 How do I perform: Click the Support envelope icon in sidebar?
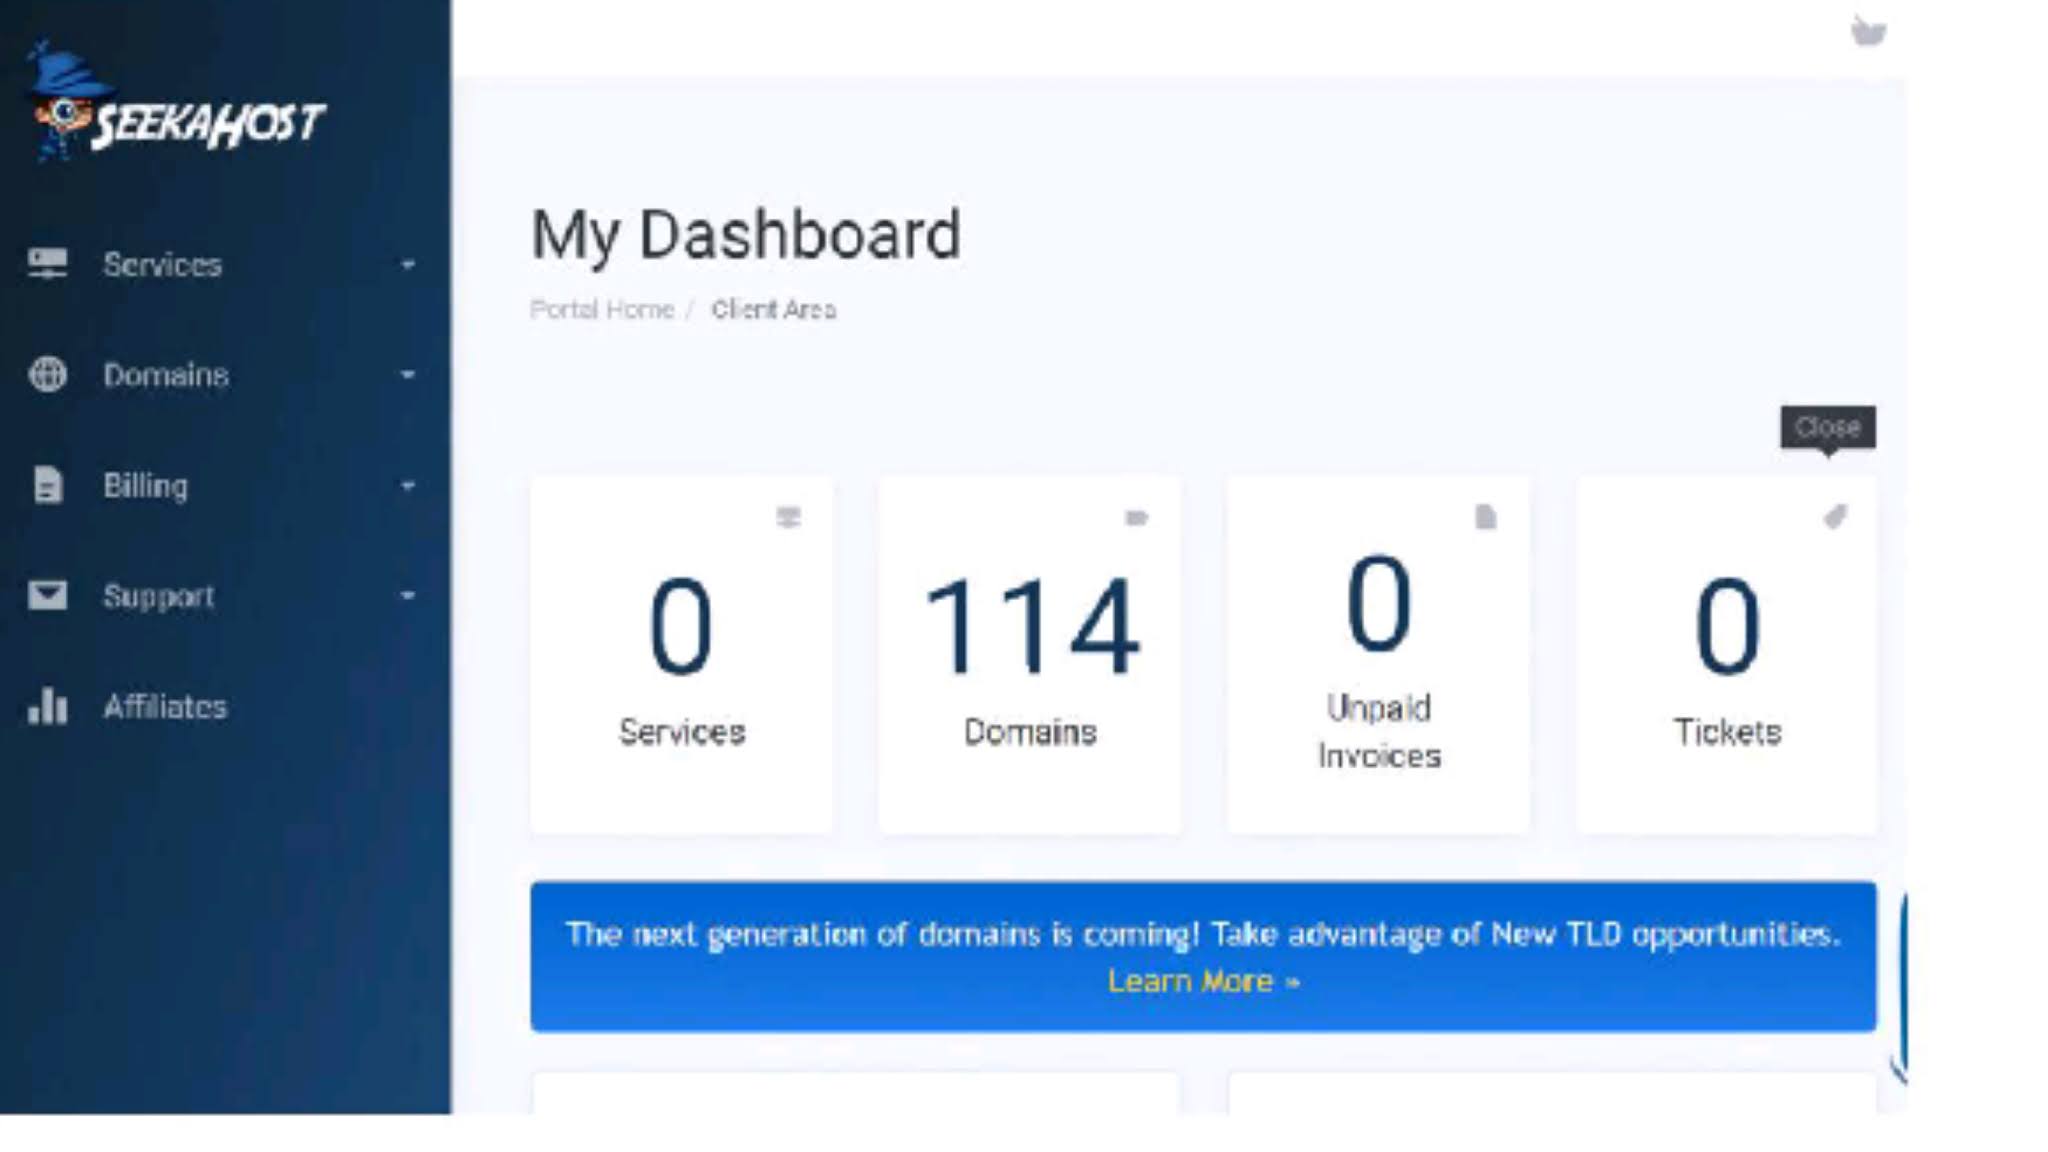[47, 595]
